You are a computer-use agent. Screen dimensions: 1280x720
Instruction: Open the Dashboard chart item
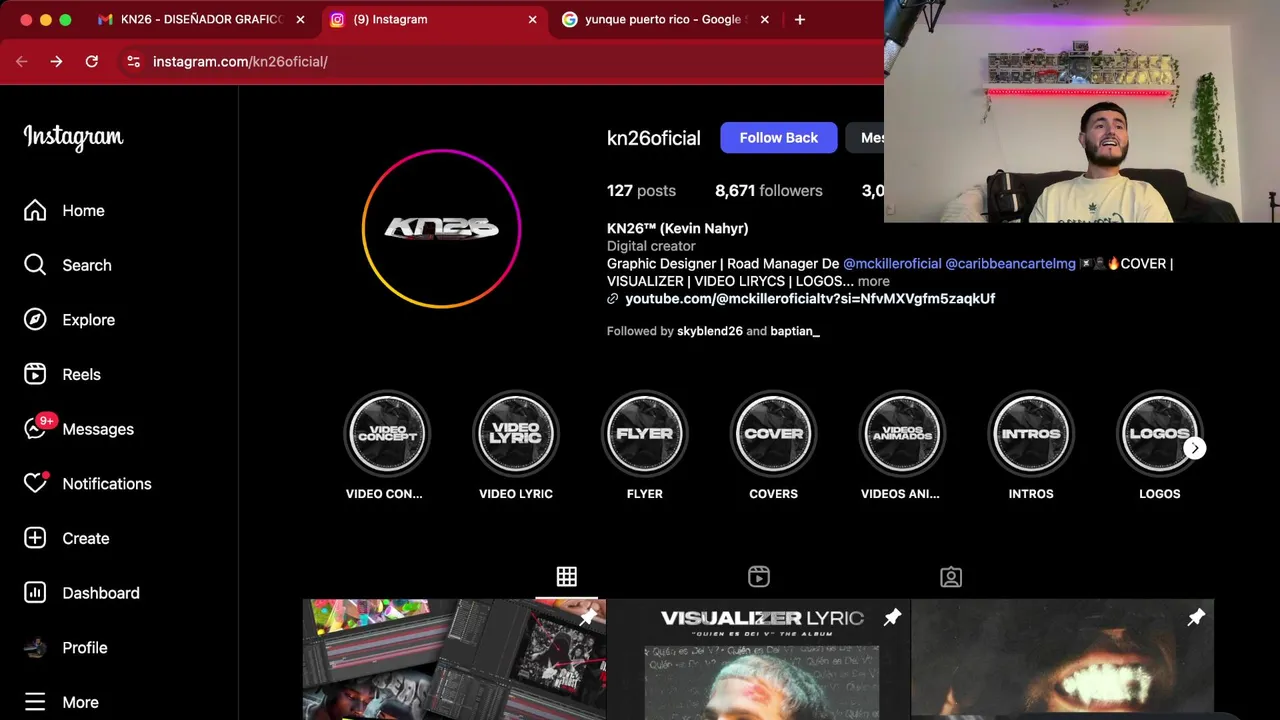(81, 593)
